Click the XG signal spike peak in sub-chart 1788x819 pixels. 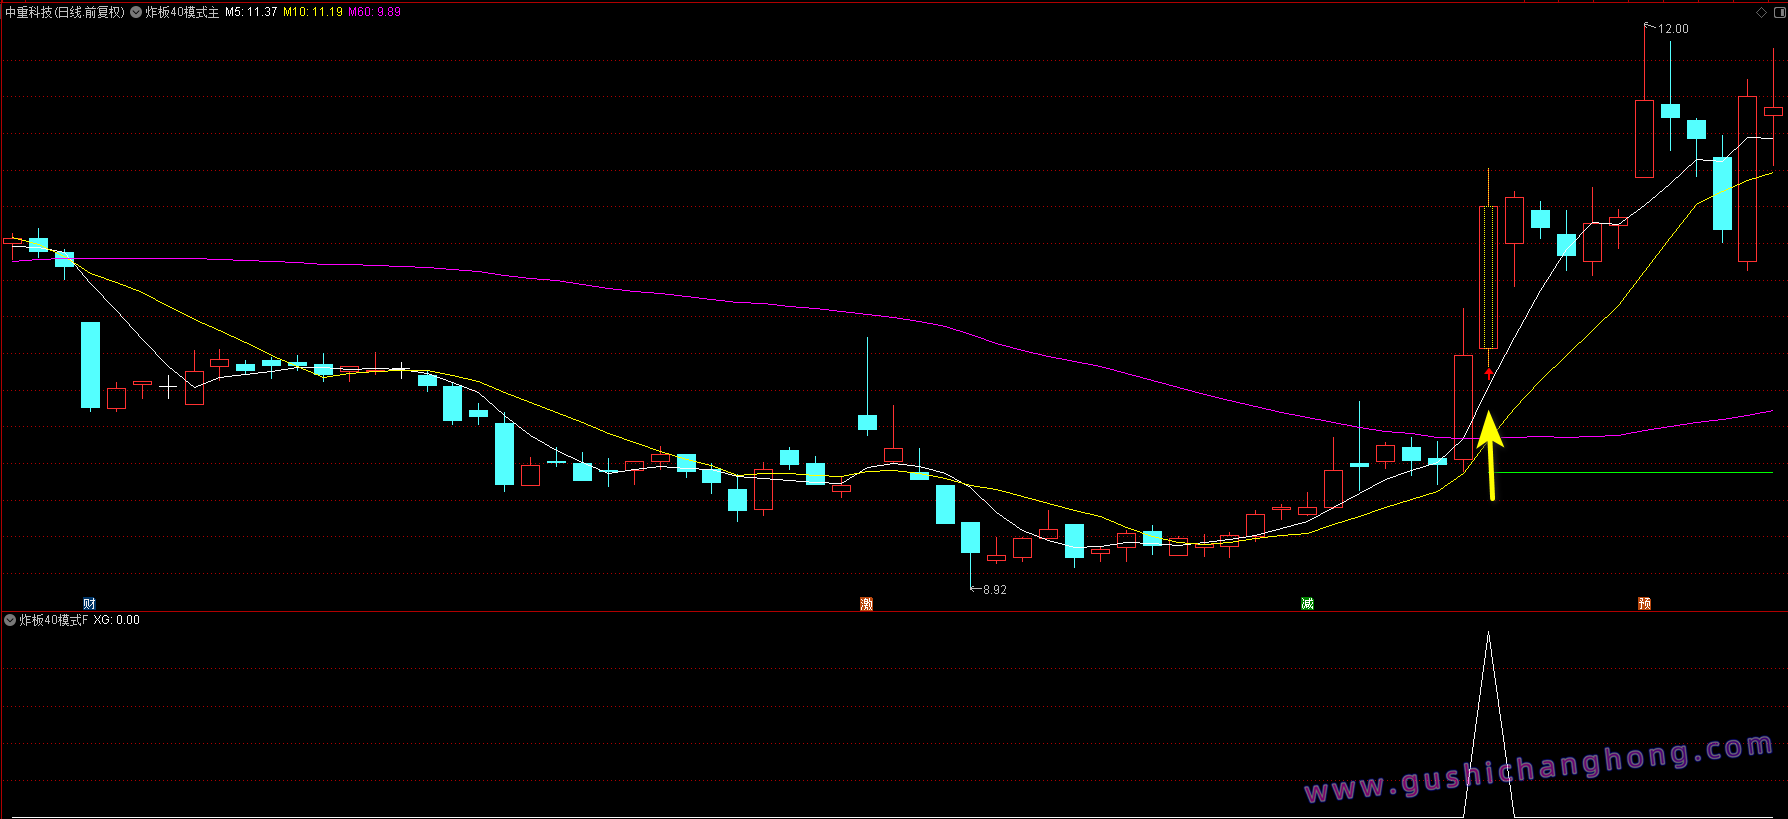pyautogui.click(x=1489, y=634)
